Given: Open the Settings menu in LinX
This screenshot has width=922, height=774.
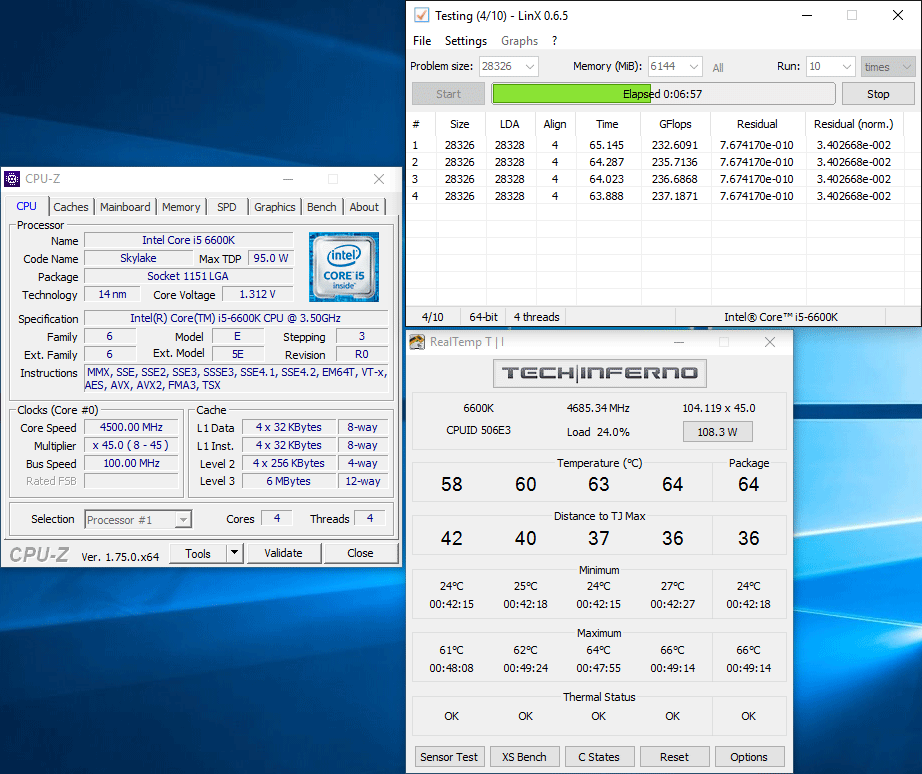Looking at the screenshot, I should coord(466,41).
